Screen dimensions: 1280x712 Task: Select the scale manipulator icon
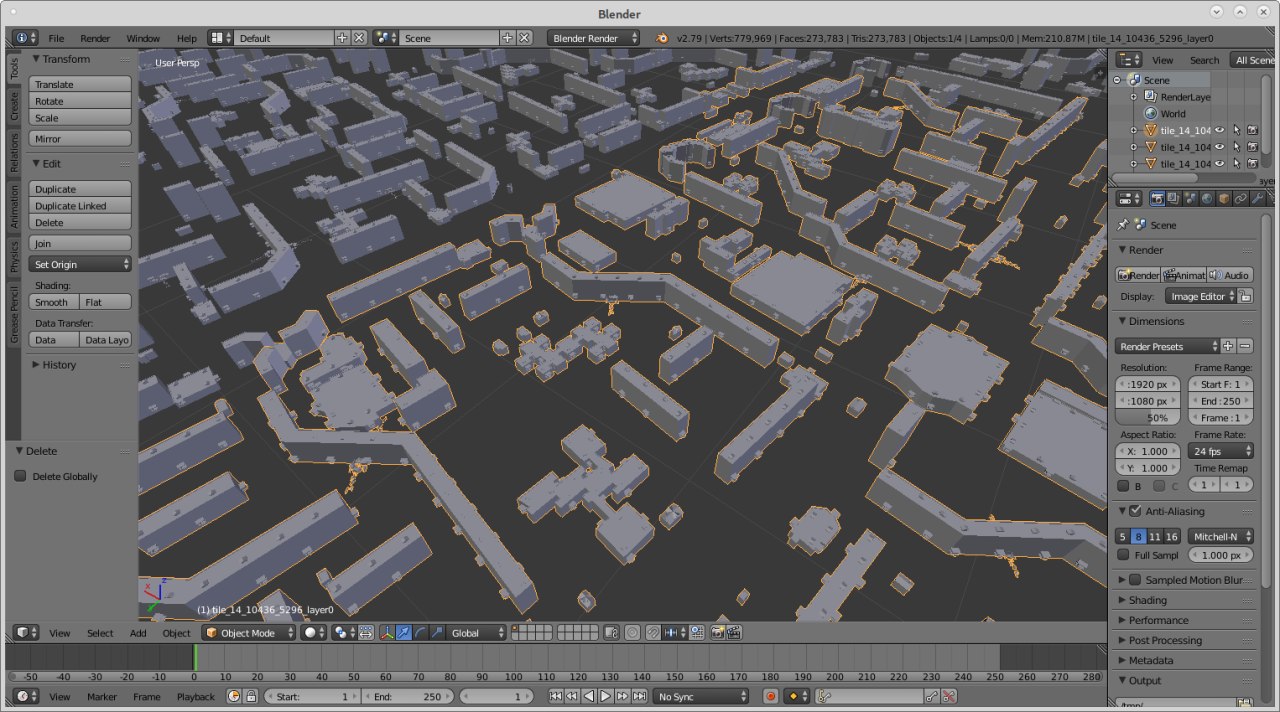tap(438, 633)
